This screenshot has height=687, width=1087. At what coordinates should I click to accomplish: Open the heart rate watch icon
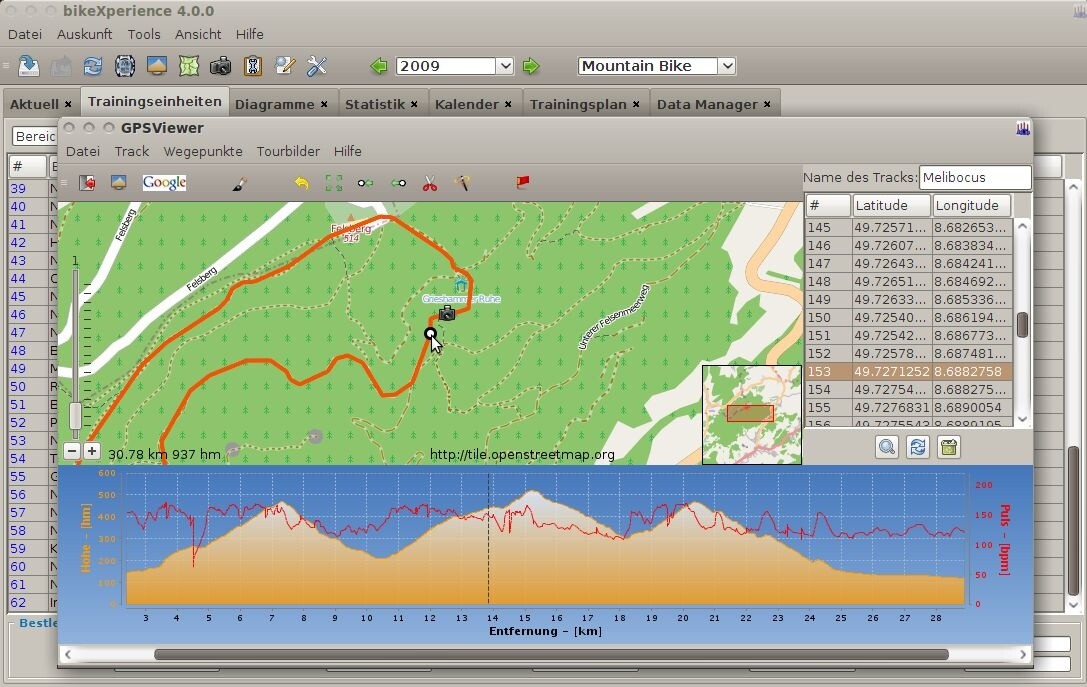[125, 66]
